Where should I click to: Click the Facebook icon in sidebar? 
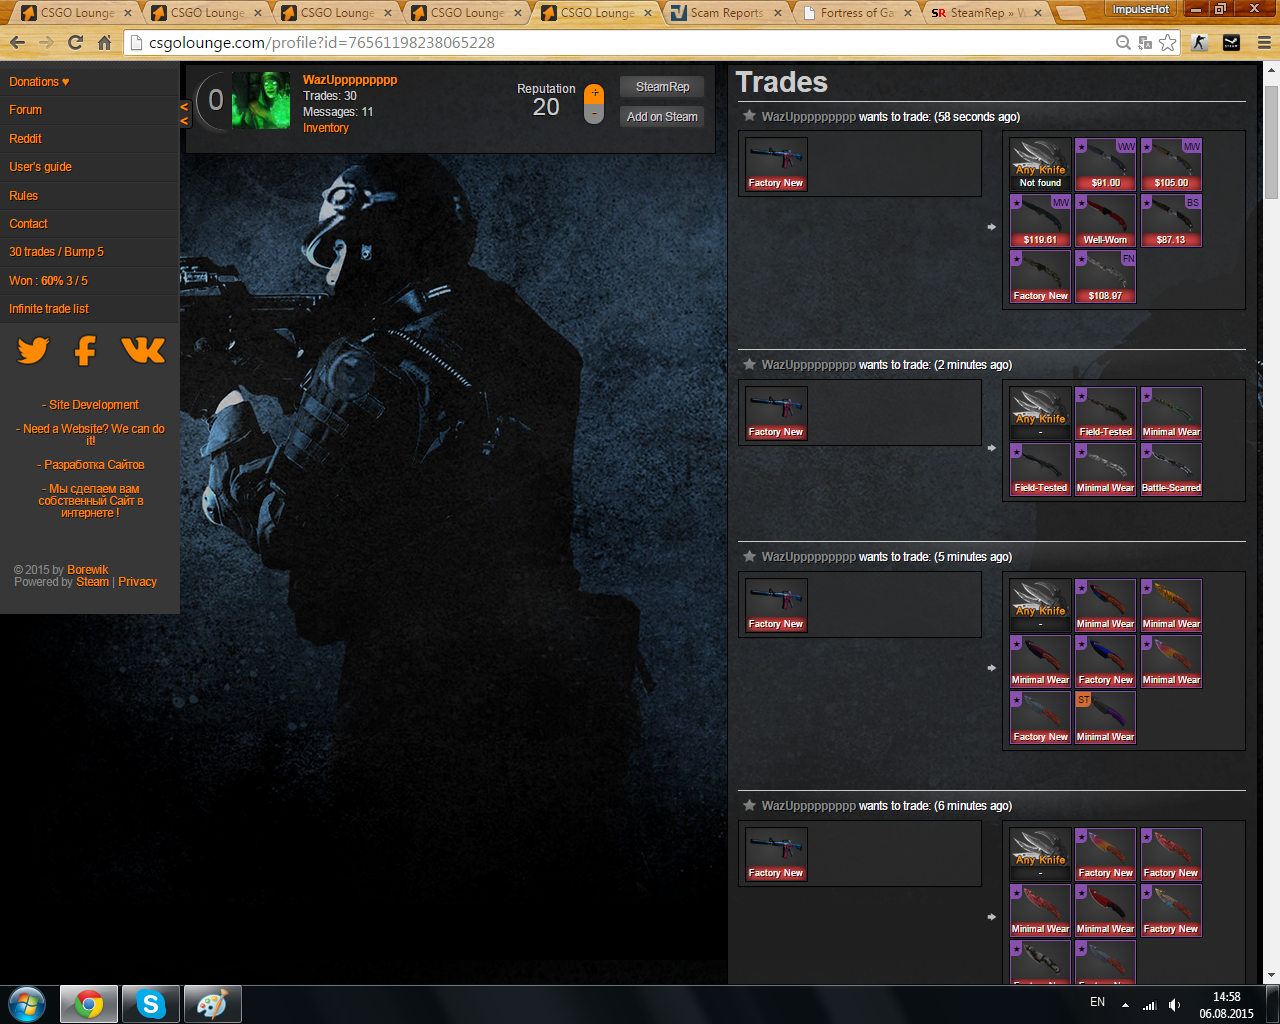tap(86, 350)
